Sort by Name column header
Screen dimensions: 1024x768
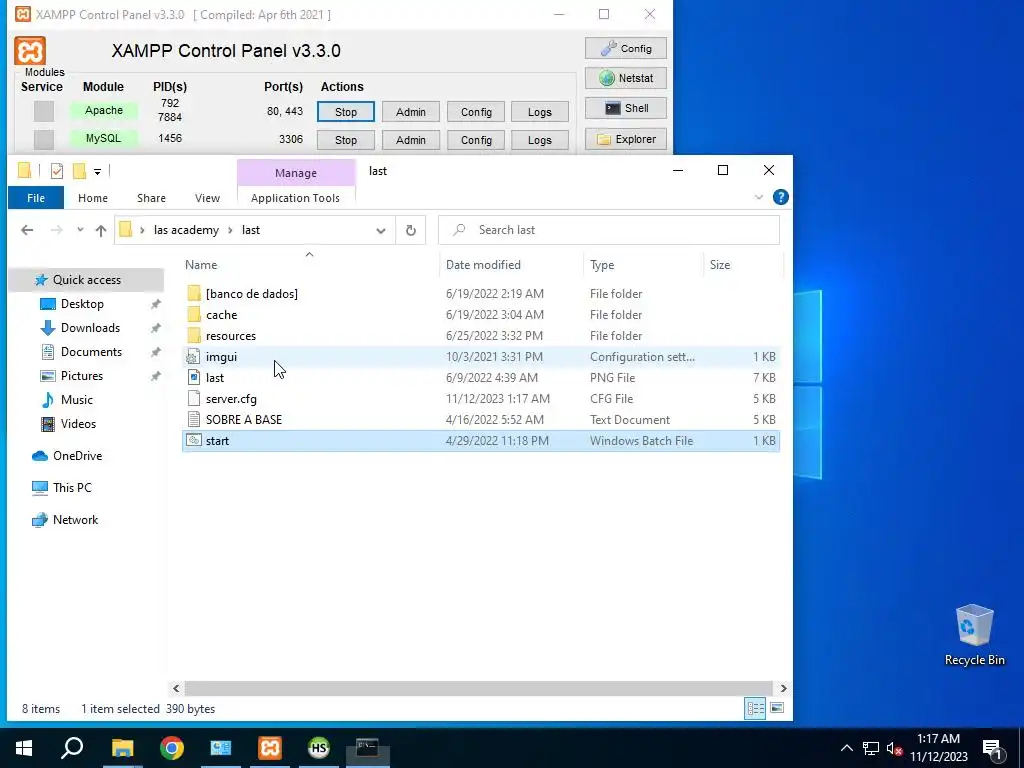pyautogui.click(x=201, y=264)
